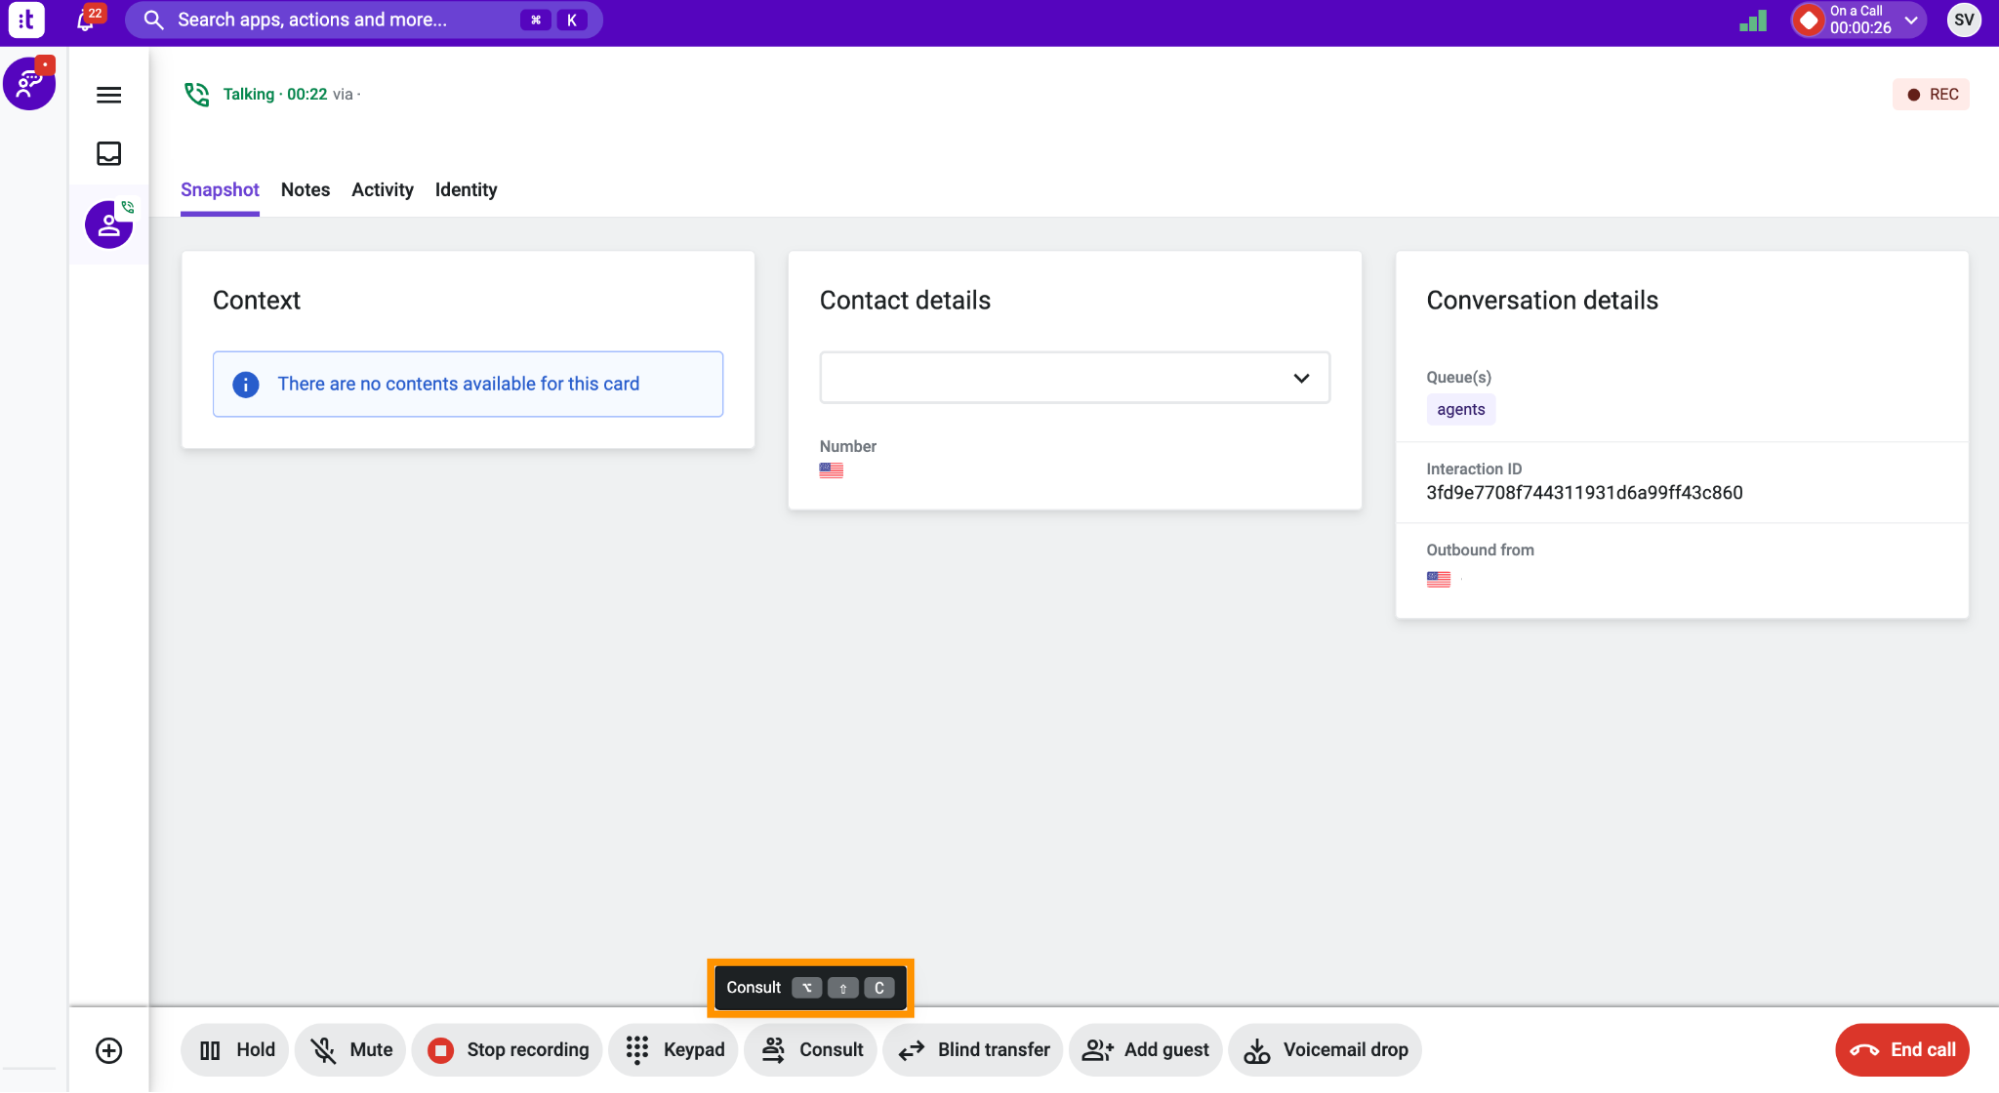Click the Conversation details heading

point(1542,300)
